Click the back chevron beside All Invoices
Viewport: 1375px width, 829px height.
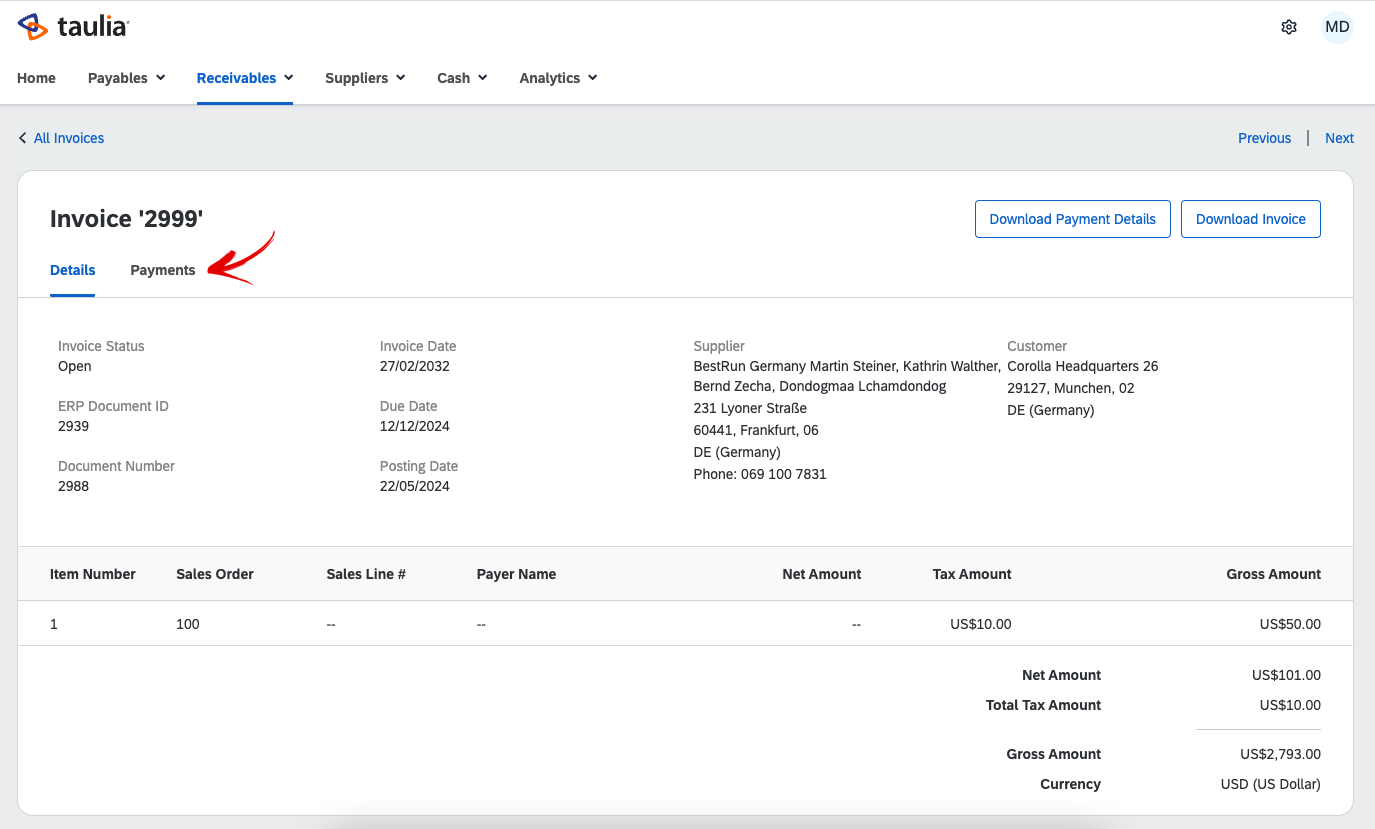tap(22, 138)
